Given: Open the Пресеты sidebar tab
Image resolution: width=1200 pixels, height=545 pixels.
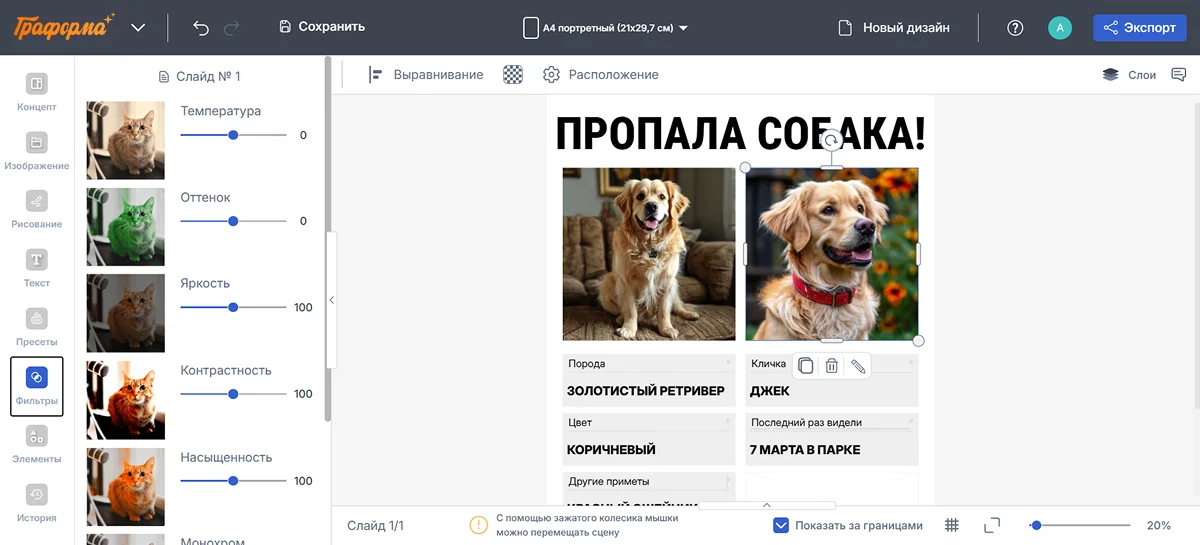Looking at the screenshot, I should [37, 327].
